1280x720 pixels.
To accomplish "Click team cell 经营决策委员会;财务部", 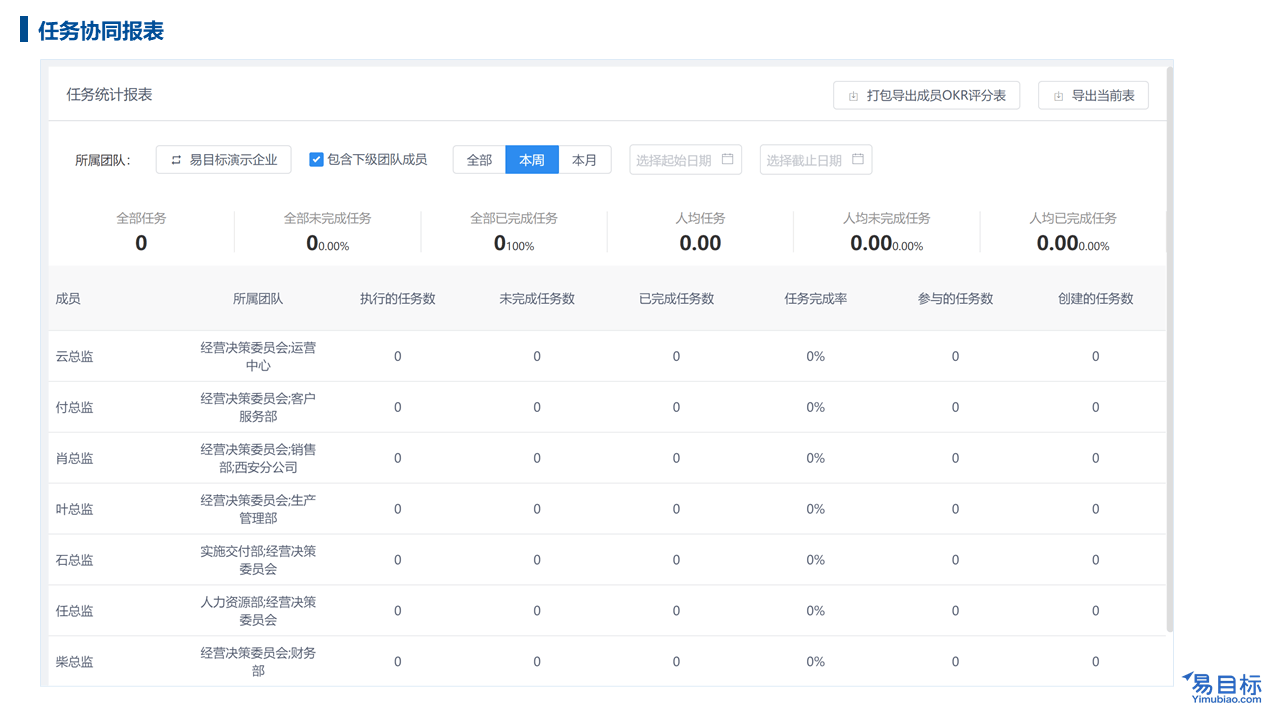I will 258,662.
